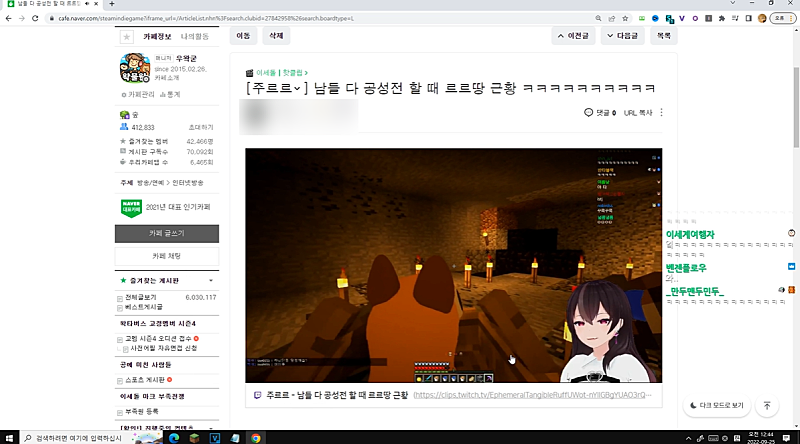The width and height of the screenshot is (800, 444).
Task: Switch to dark mode with 다크 모드로 보기
Action: 717,405
